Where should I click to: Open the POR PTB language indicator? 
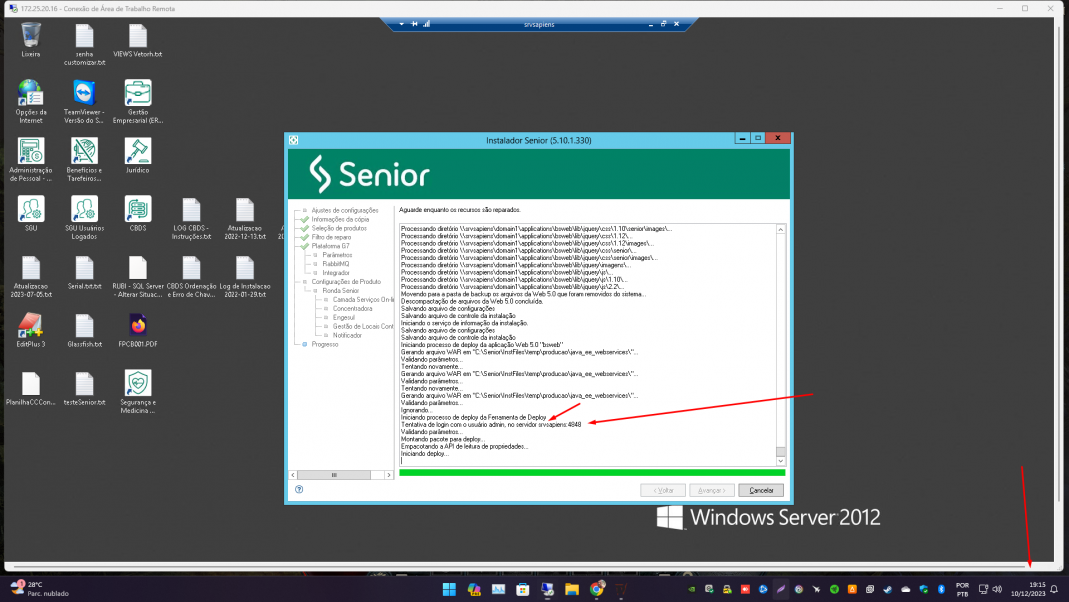pos(962,589)
